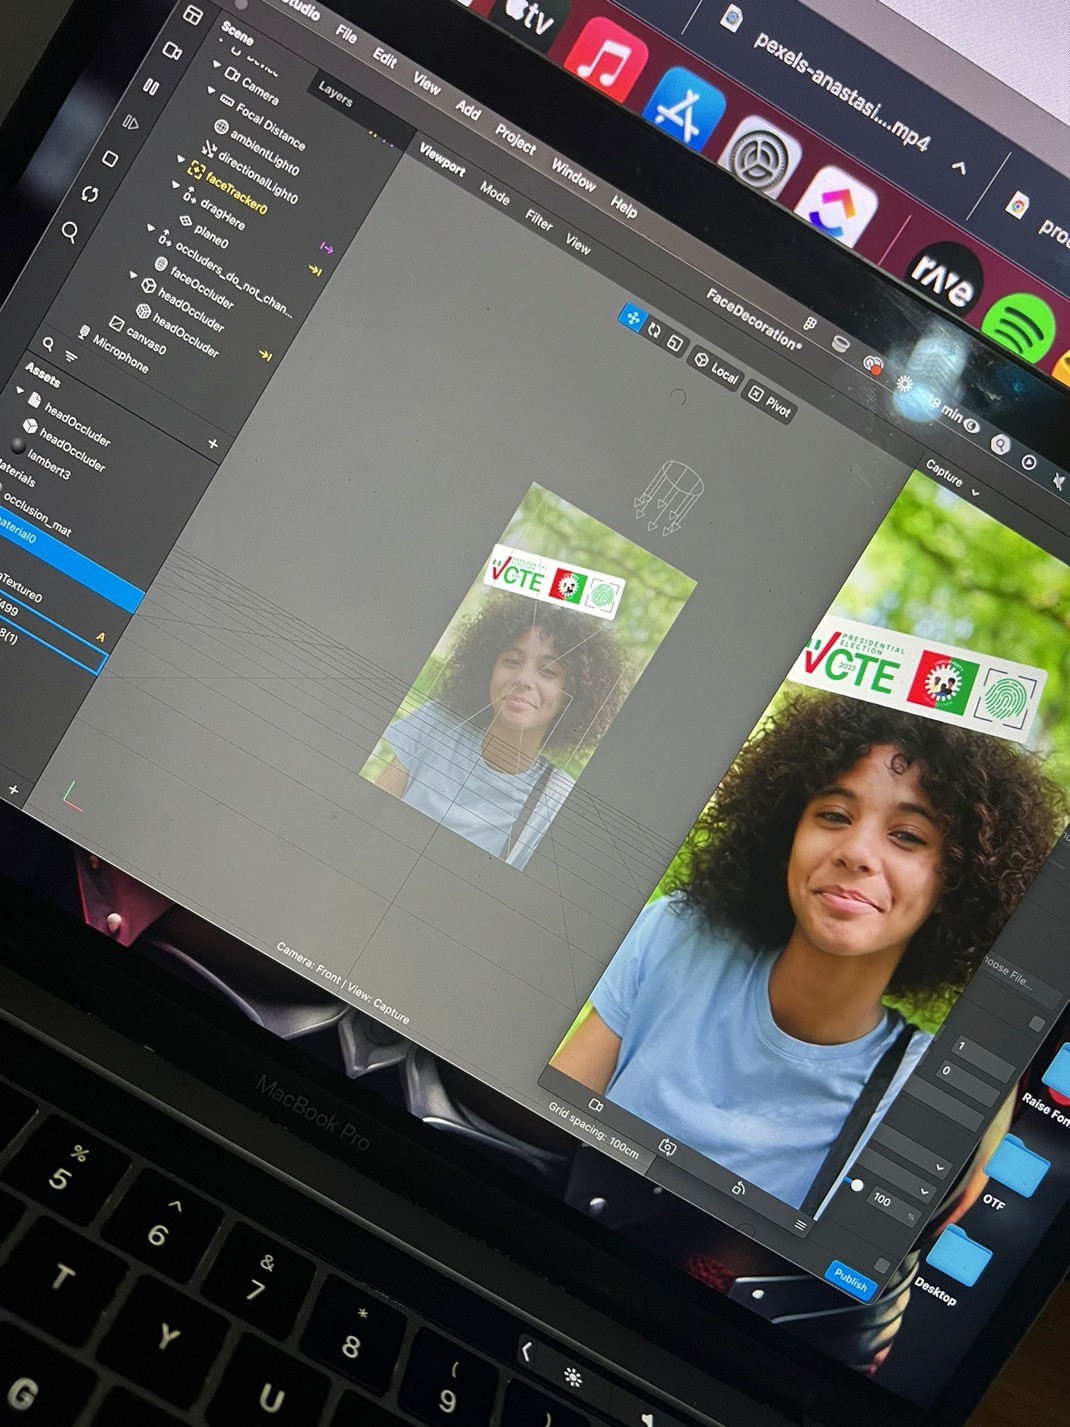This screenshot has width=1070, height=1427.
Task: Click the rotate-device icon under the preview
Action: point(738,1188)
